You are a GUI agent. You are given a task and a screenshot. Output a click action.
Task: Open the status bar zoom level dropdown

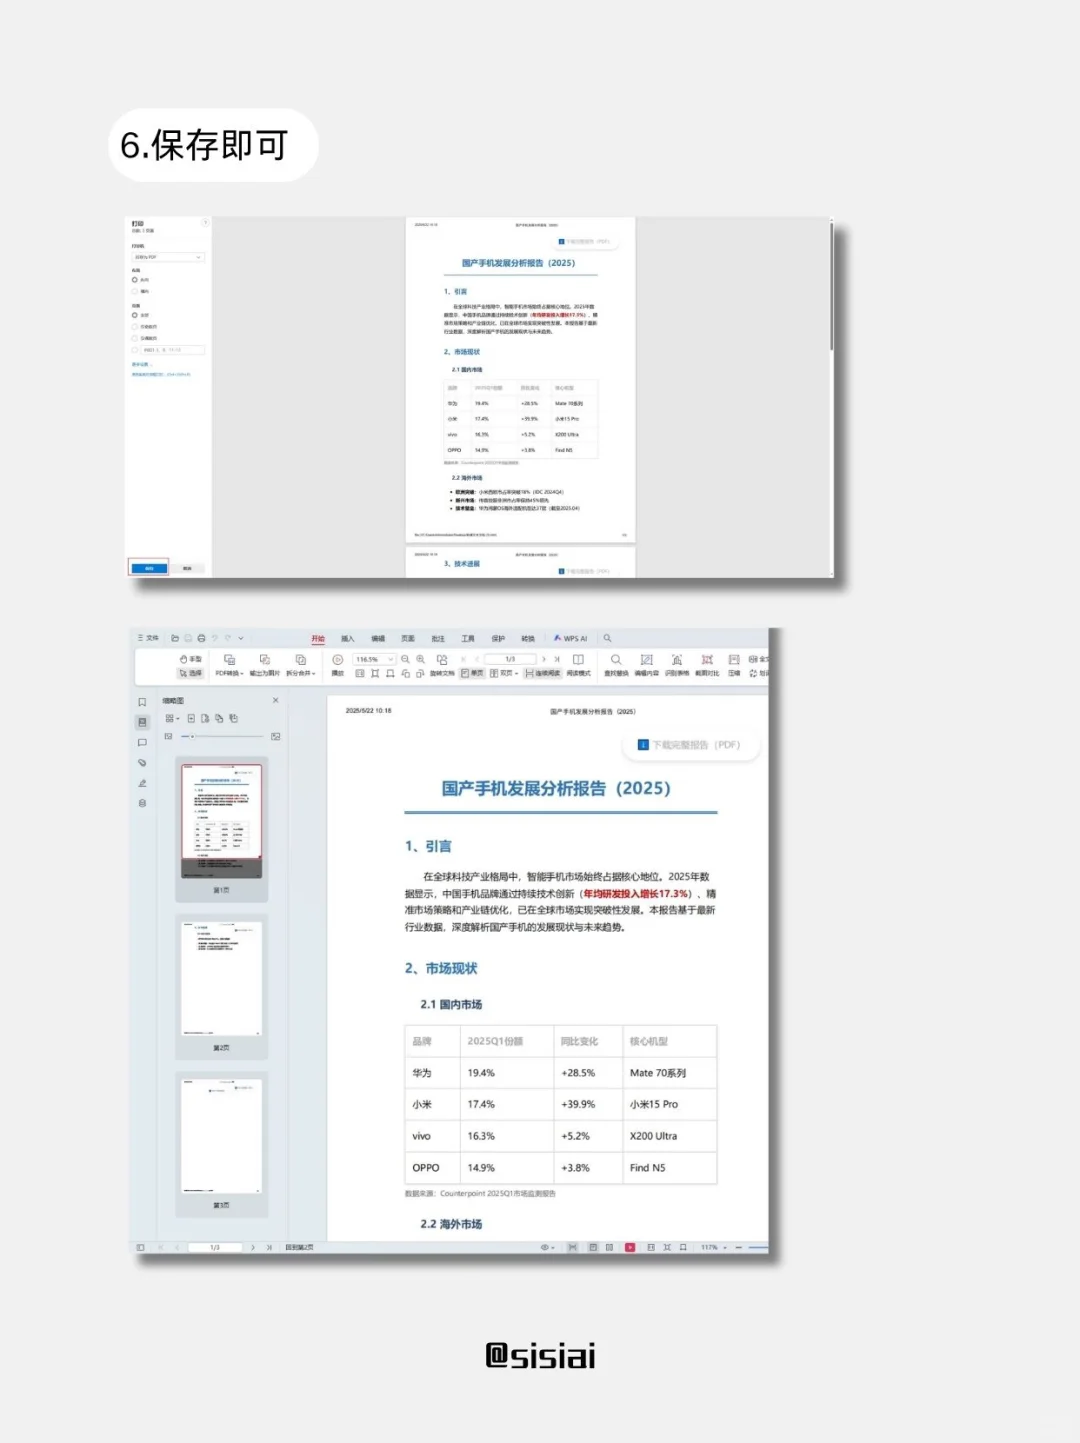coord(712,1247)
